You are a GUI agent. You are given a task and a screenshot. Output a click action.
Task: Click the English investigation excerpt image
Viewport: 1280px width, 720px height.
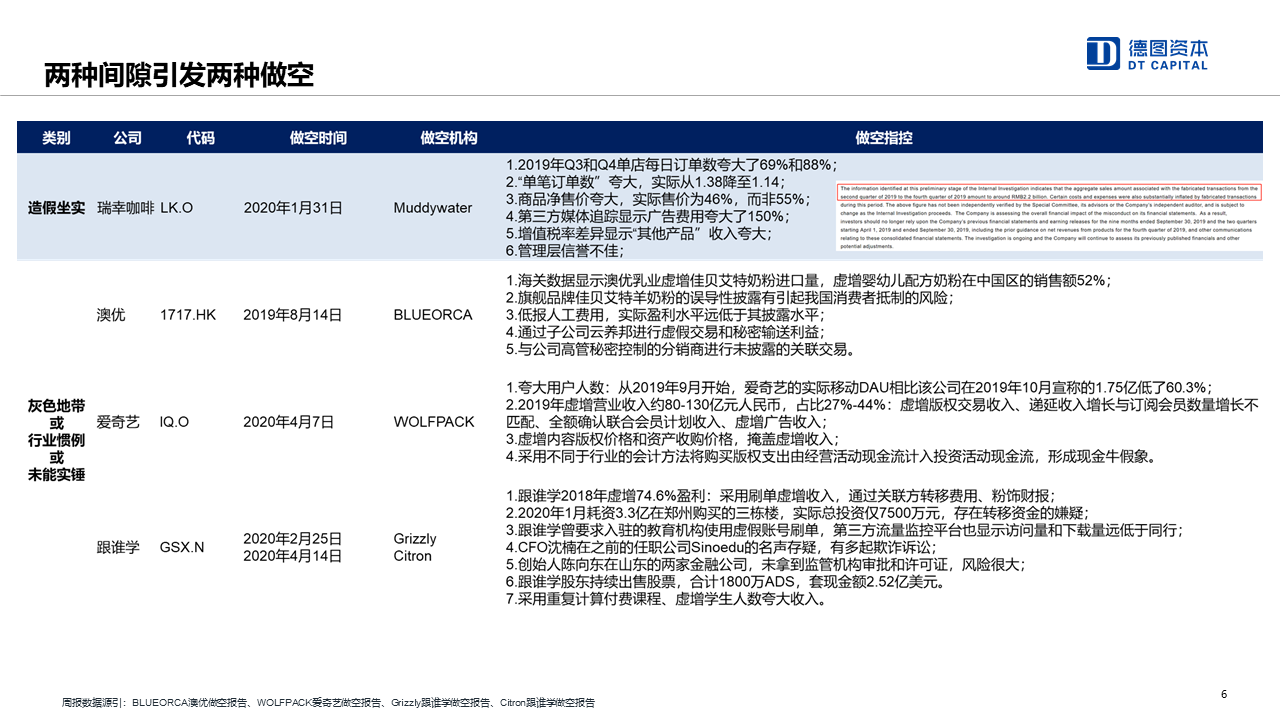[x=1049, y=214]
